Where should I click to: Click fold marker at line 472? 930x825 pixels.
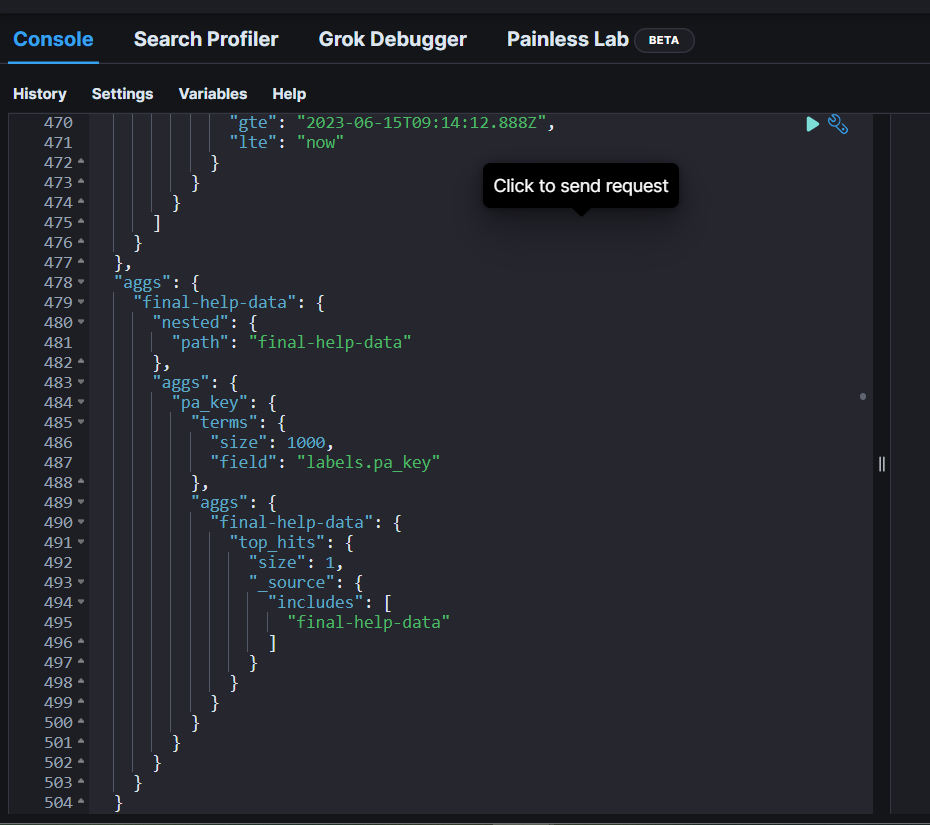[81, 161]
